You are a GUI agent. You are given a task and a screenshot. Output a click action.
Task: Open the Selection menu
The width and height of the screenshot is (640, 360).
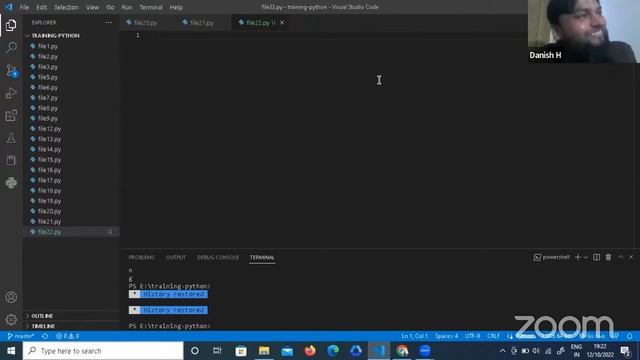[66, 7]
